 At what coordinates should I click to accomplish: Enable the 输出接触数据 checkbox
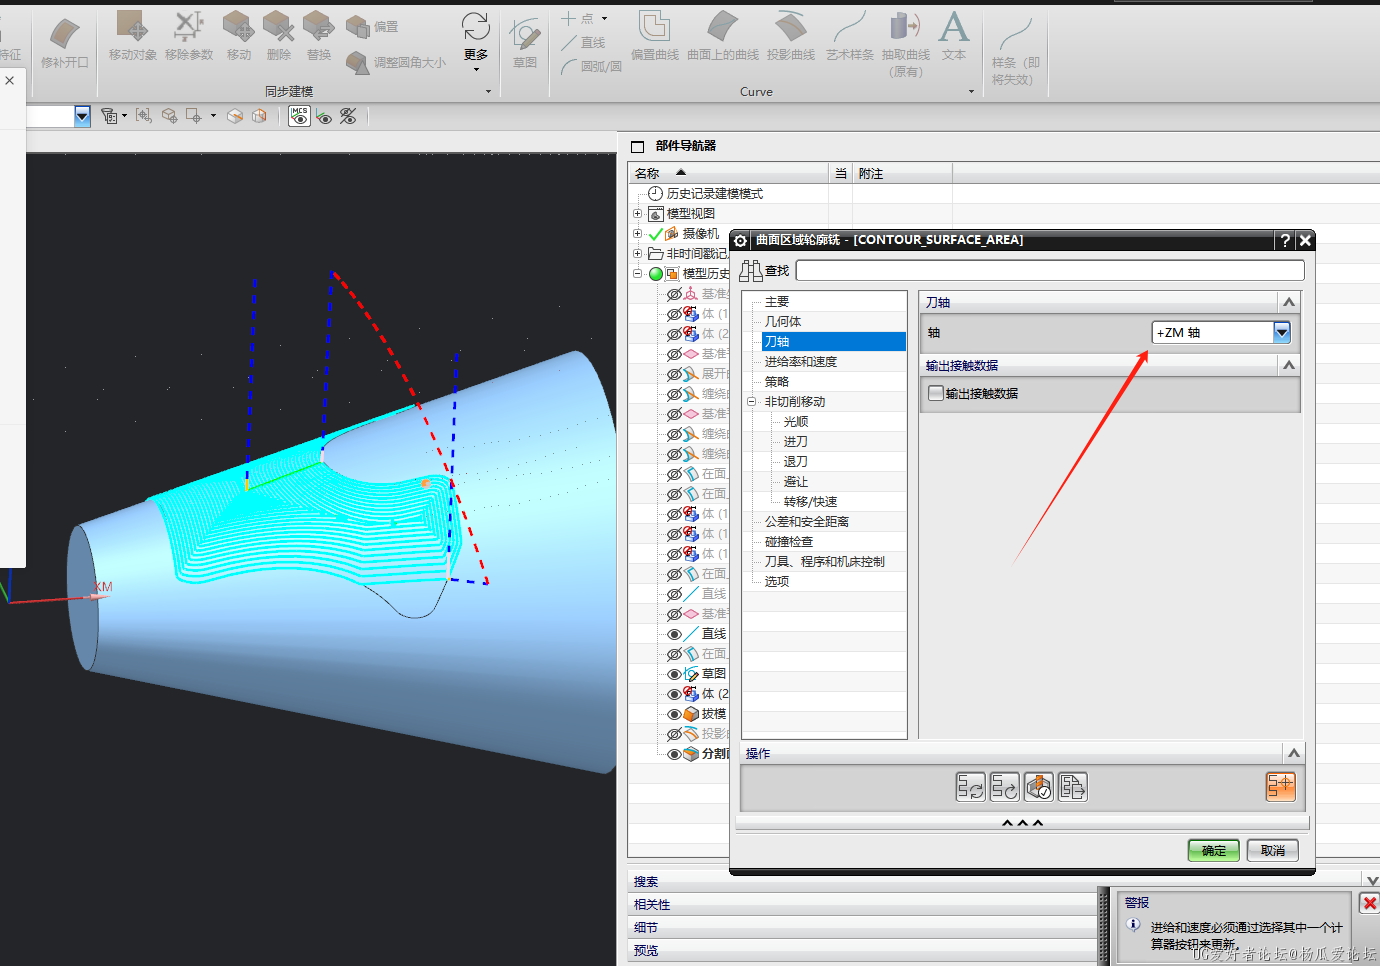click(x=935, y=393)
